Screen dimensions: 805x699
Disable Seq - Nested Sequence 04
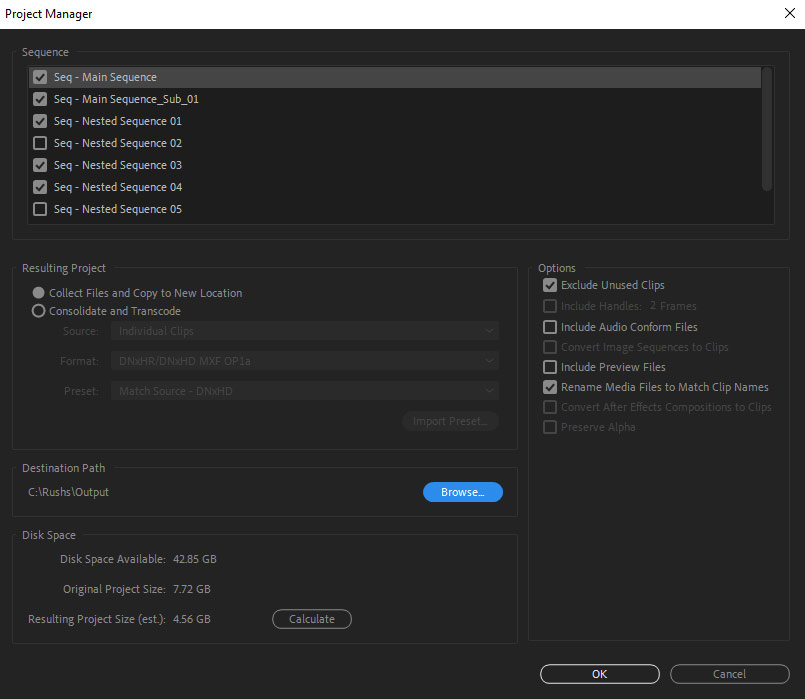(x=39, y=186)
